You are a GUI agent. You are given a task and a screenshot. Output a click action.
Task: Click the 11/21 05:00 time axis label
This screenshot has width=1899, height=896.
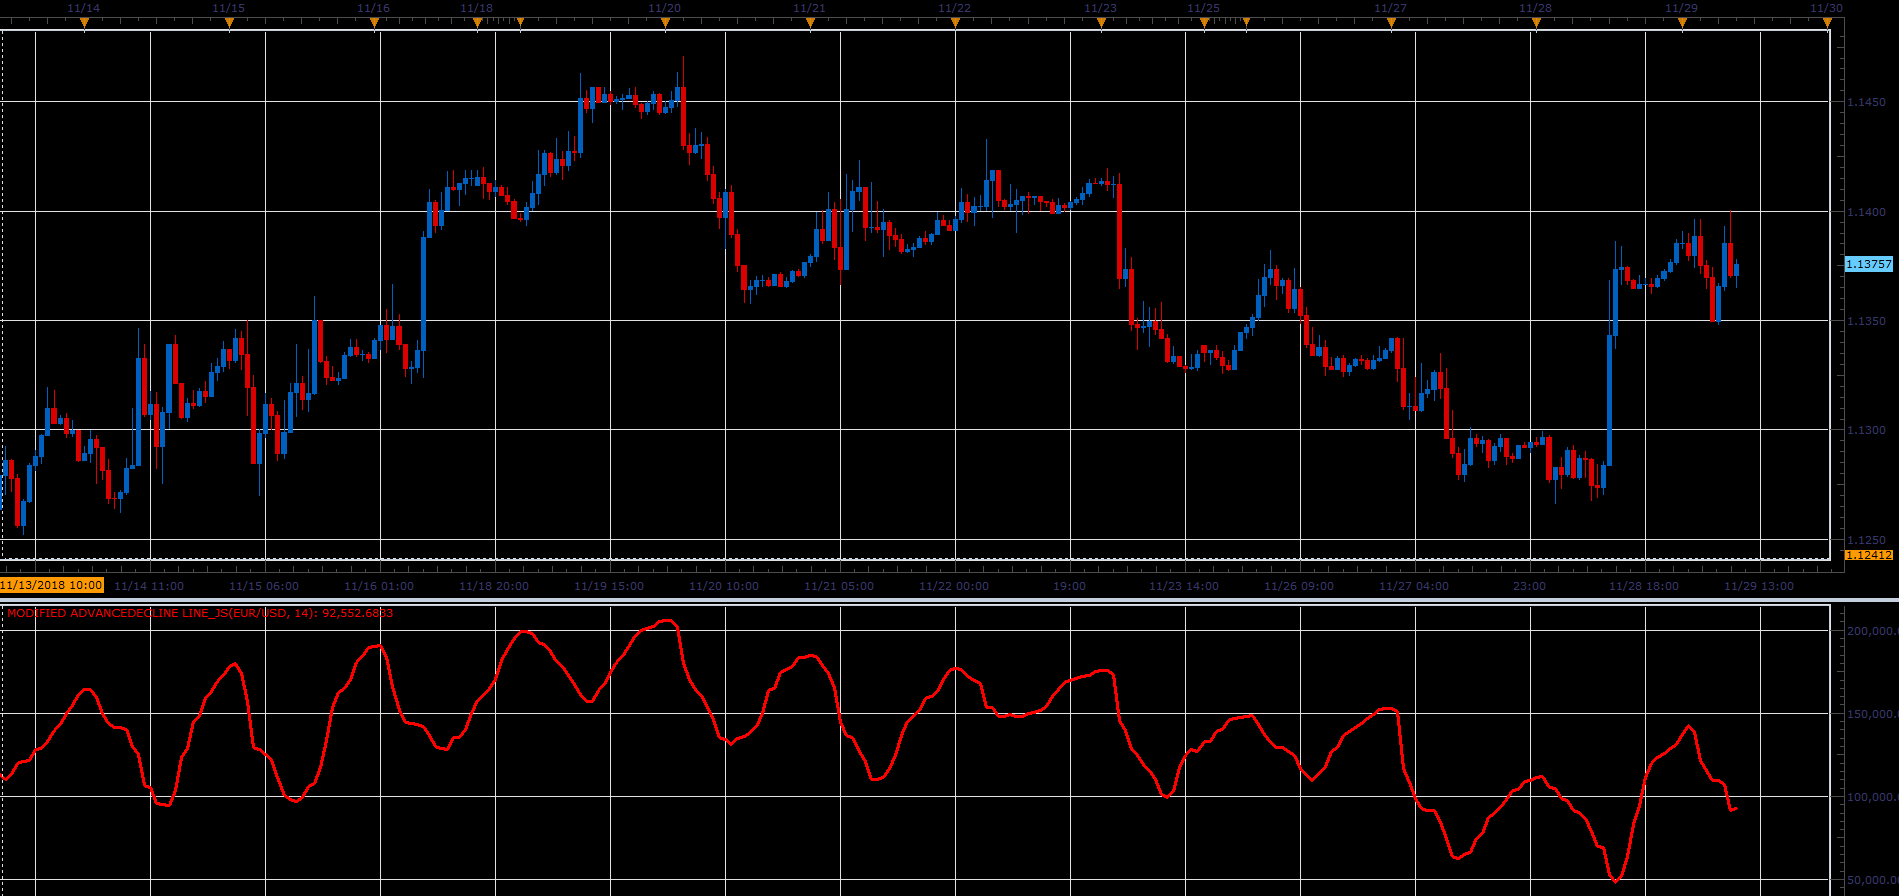pyautogui.click(x=839, y=586)
